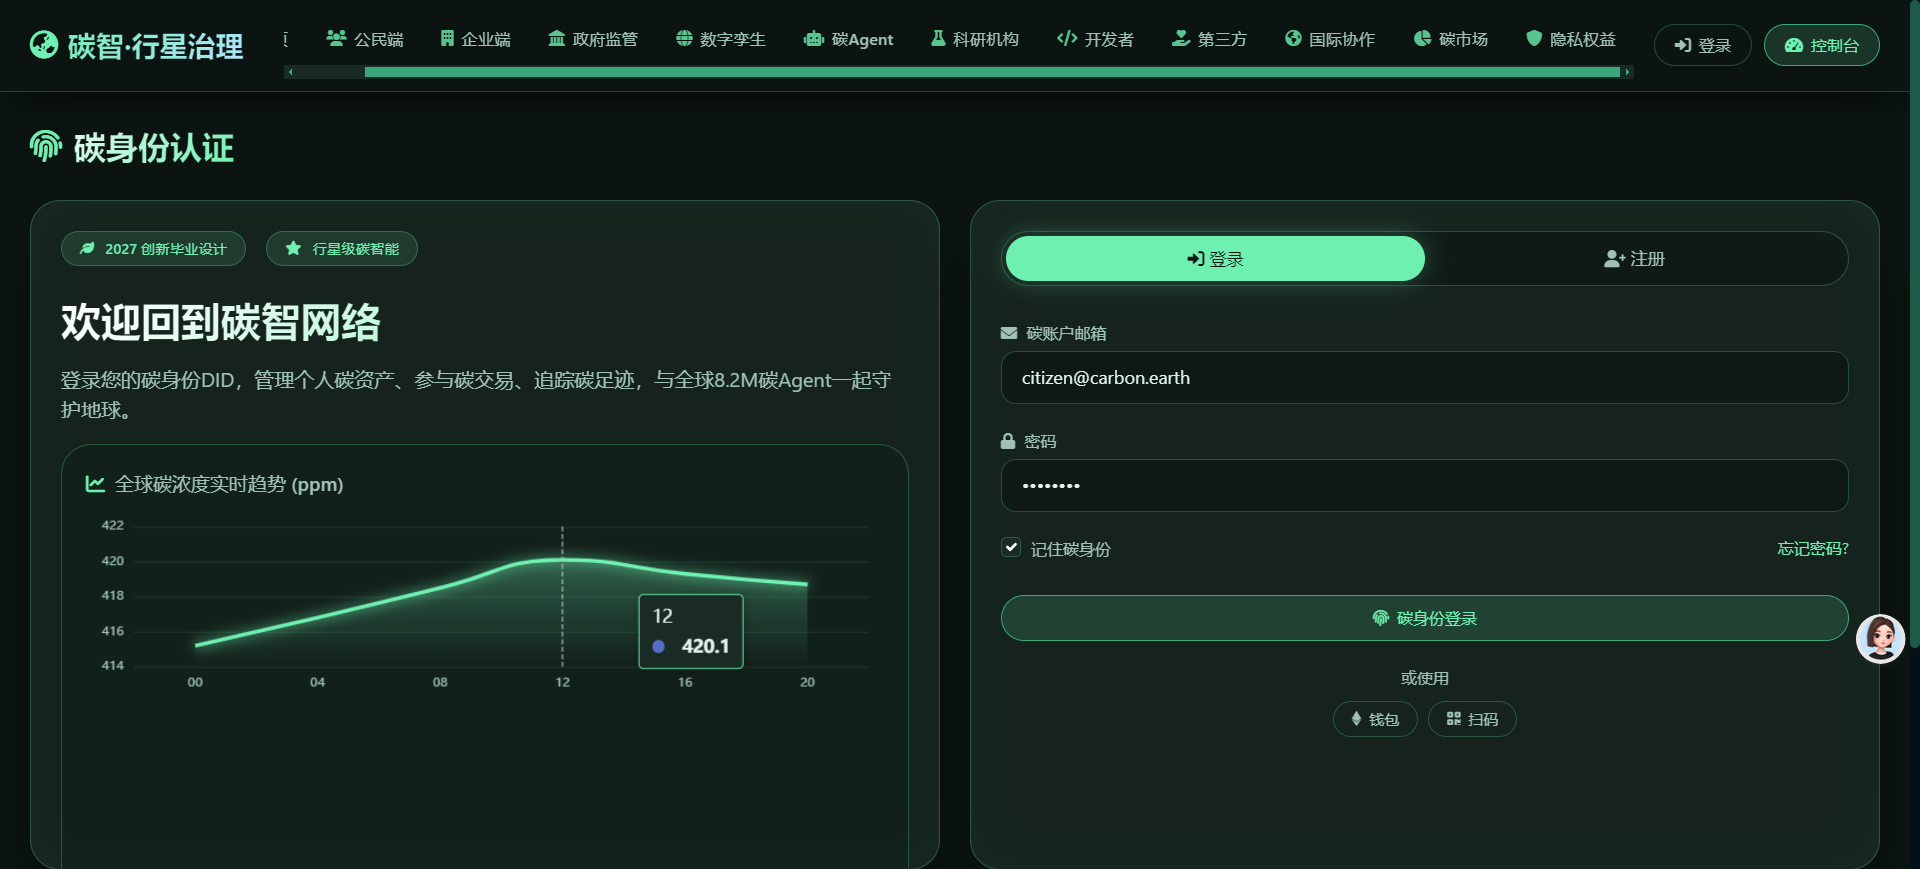Toggle the 记住碳身份 checkbox

pos(1011,547)
